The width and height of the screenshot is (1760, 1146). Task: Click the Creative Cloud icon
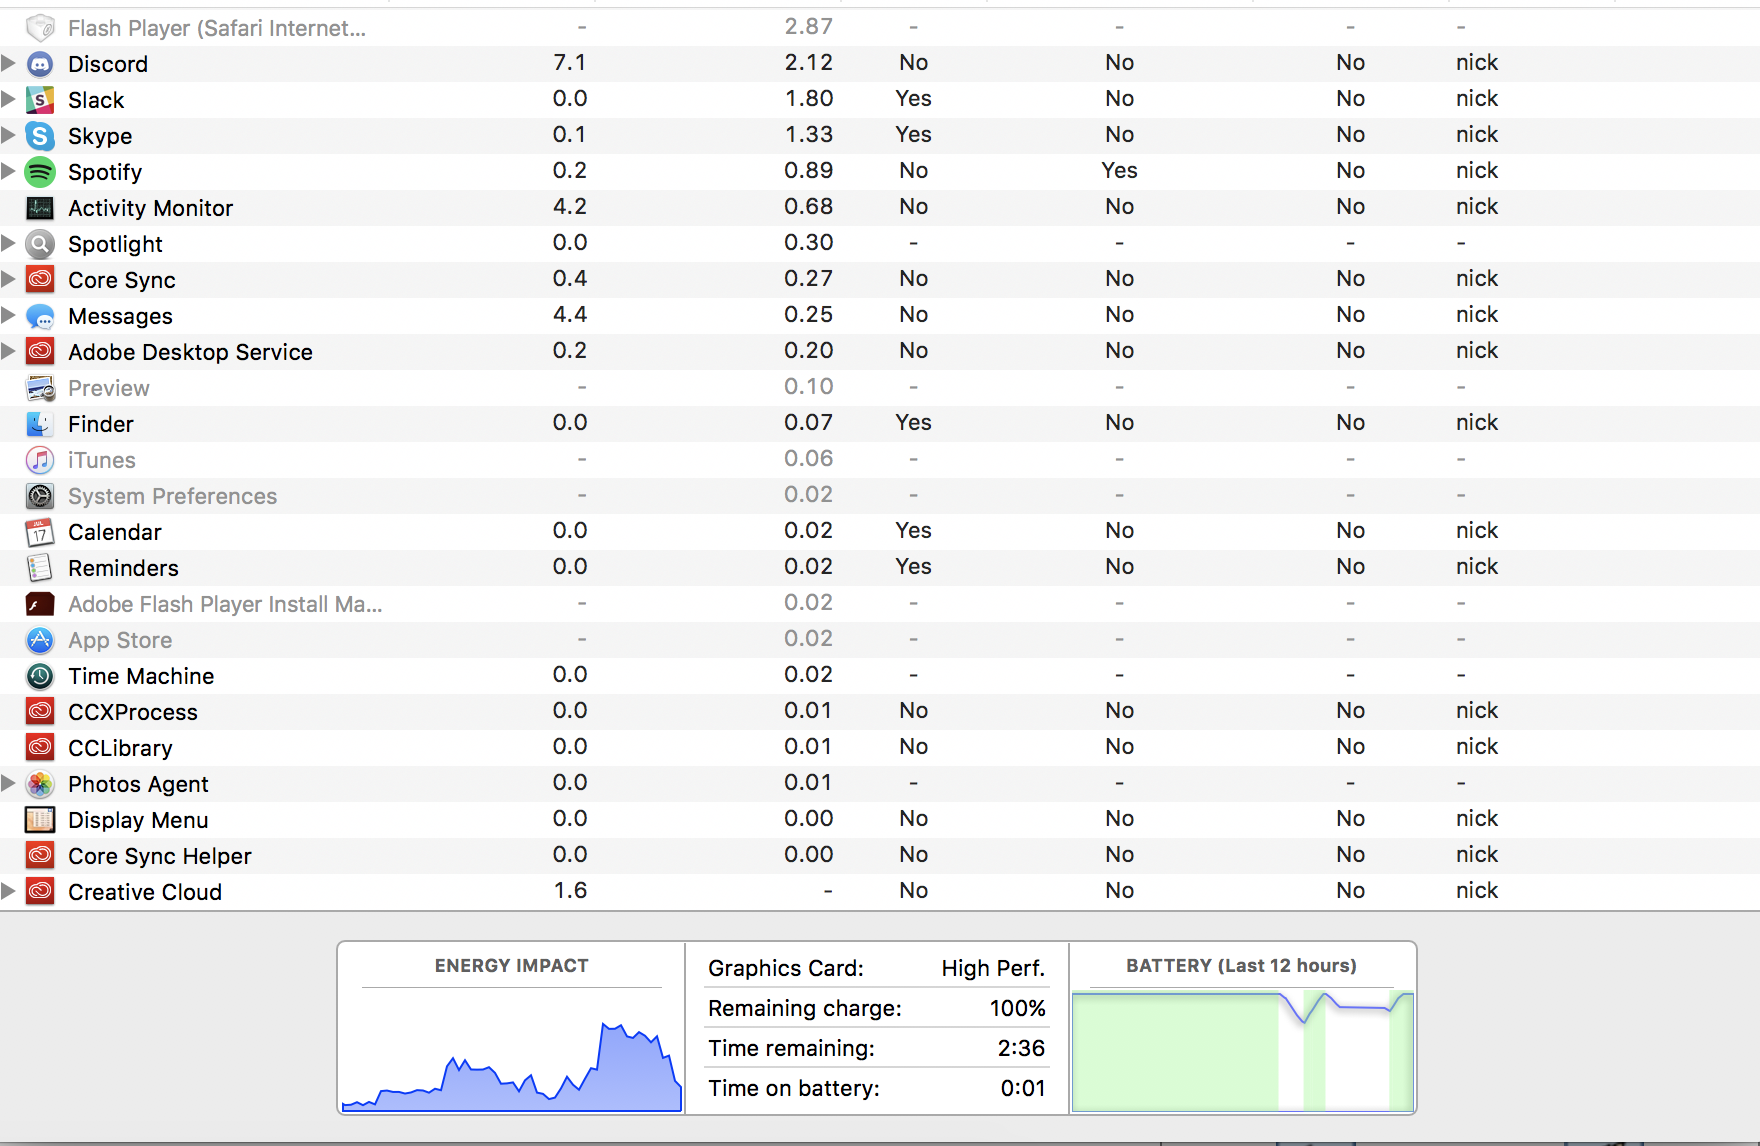[40, 892]
